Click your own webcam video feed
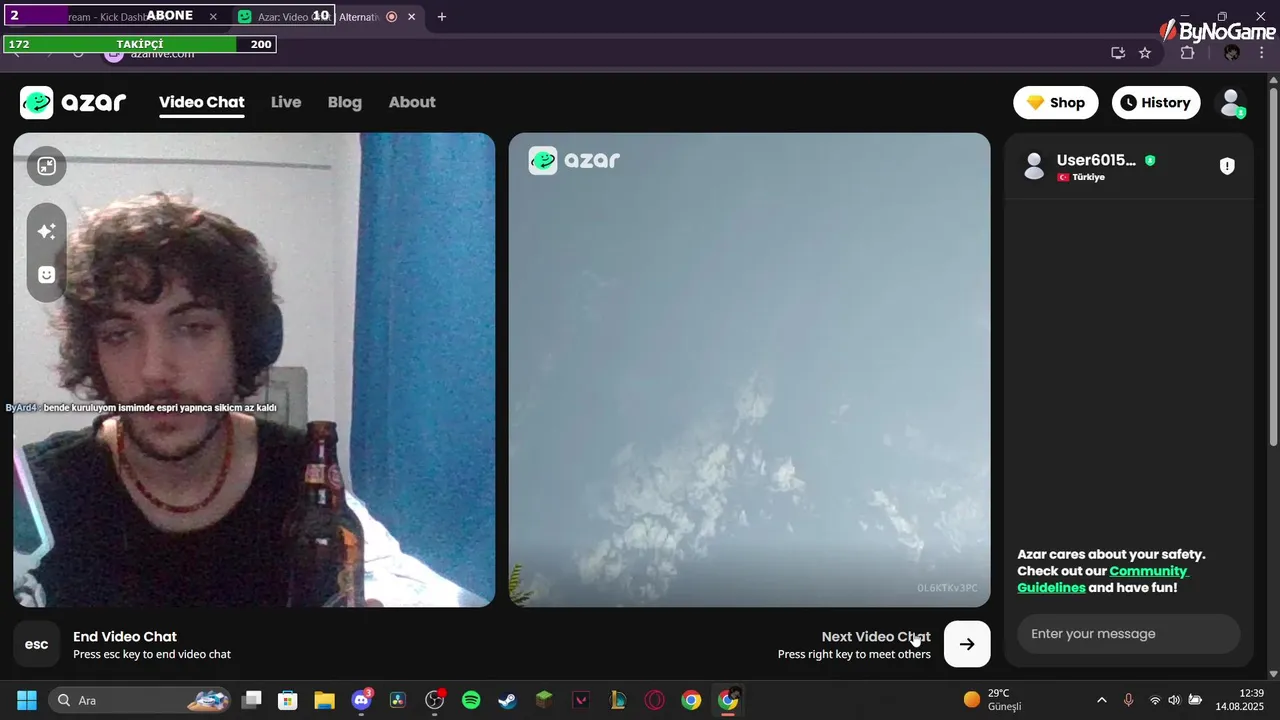The image size is (1280, 720). pos(254,370)
